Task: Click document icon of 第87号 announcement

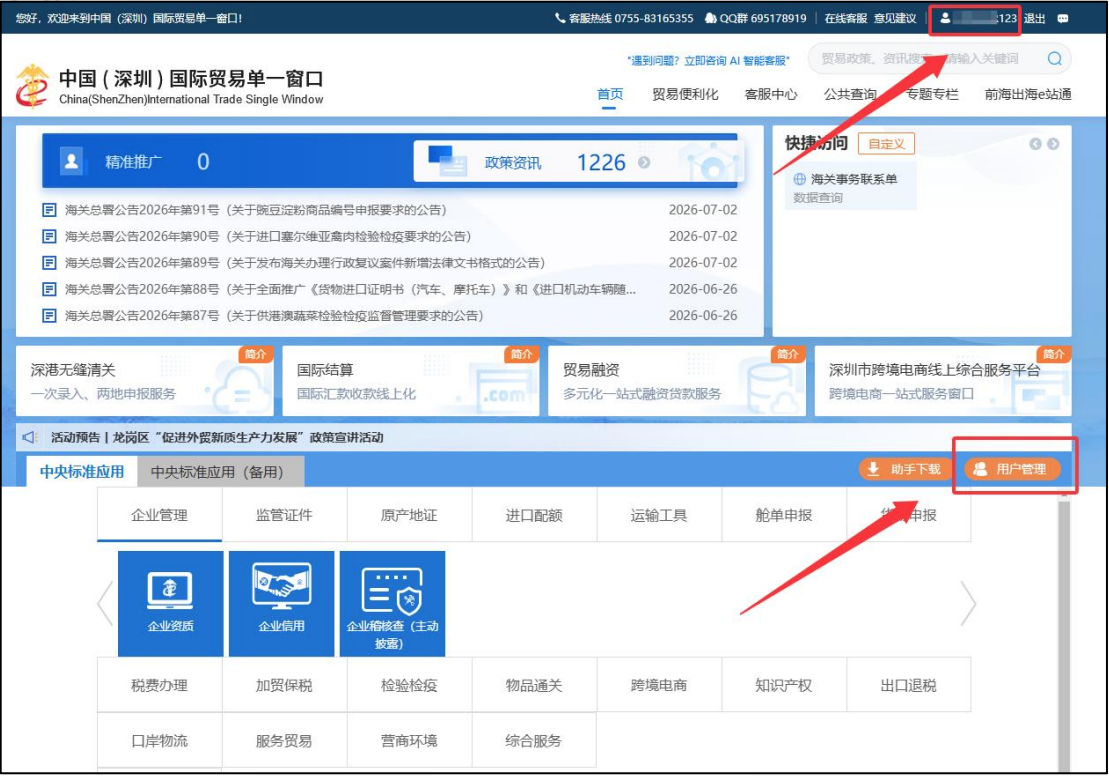Action: [49, 315]
